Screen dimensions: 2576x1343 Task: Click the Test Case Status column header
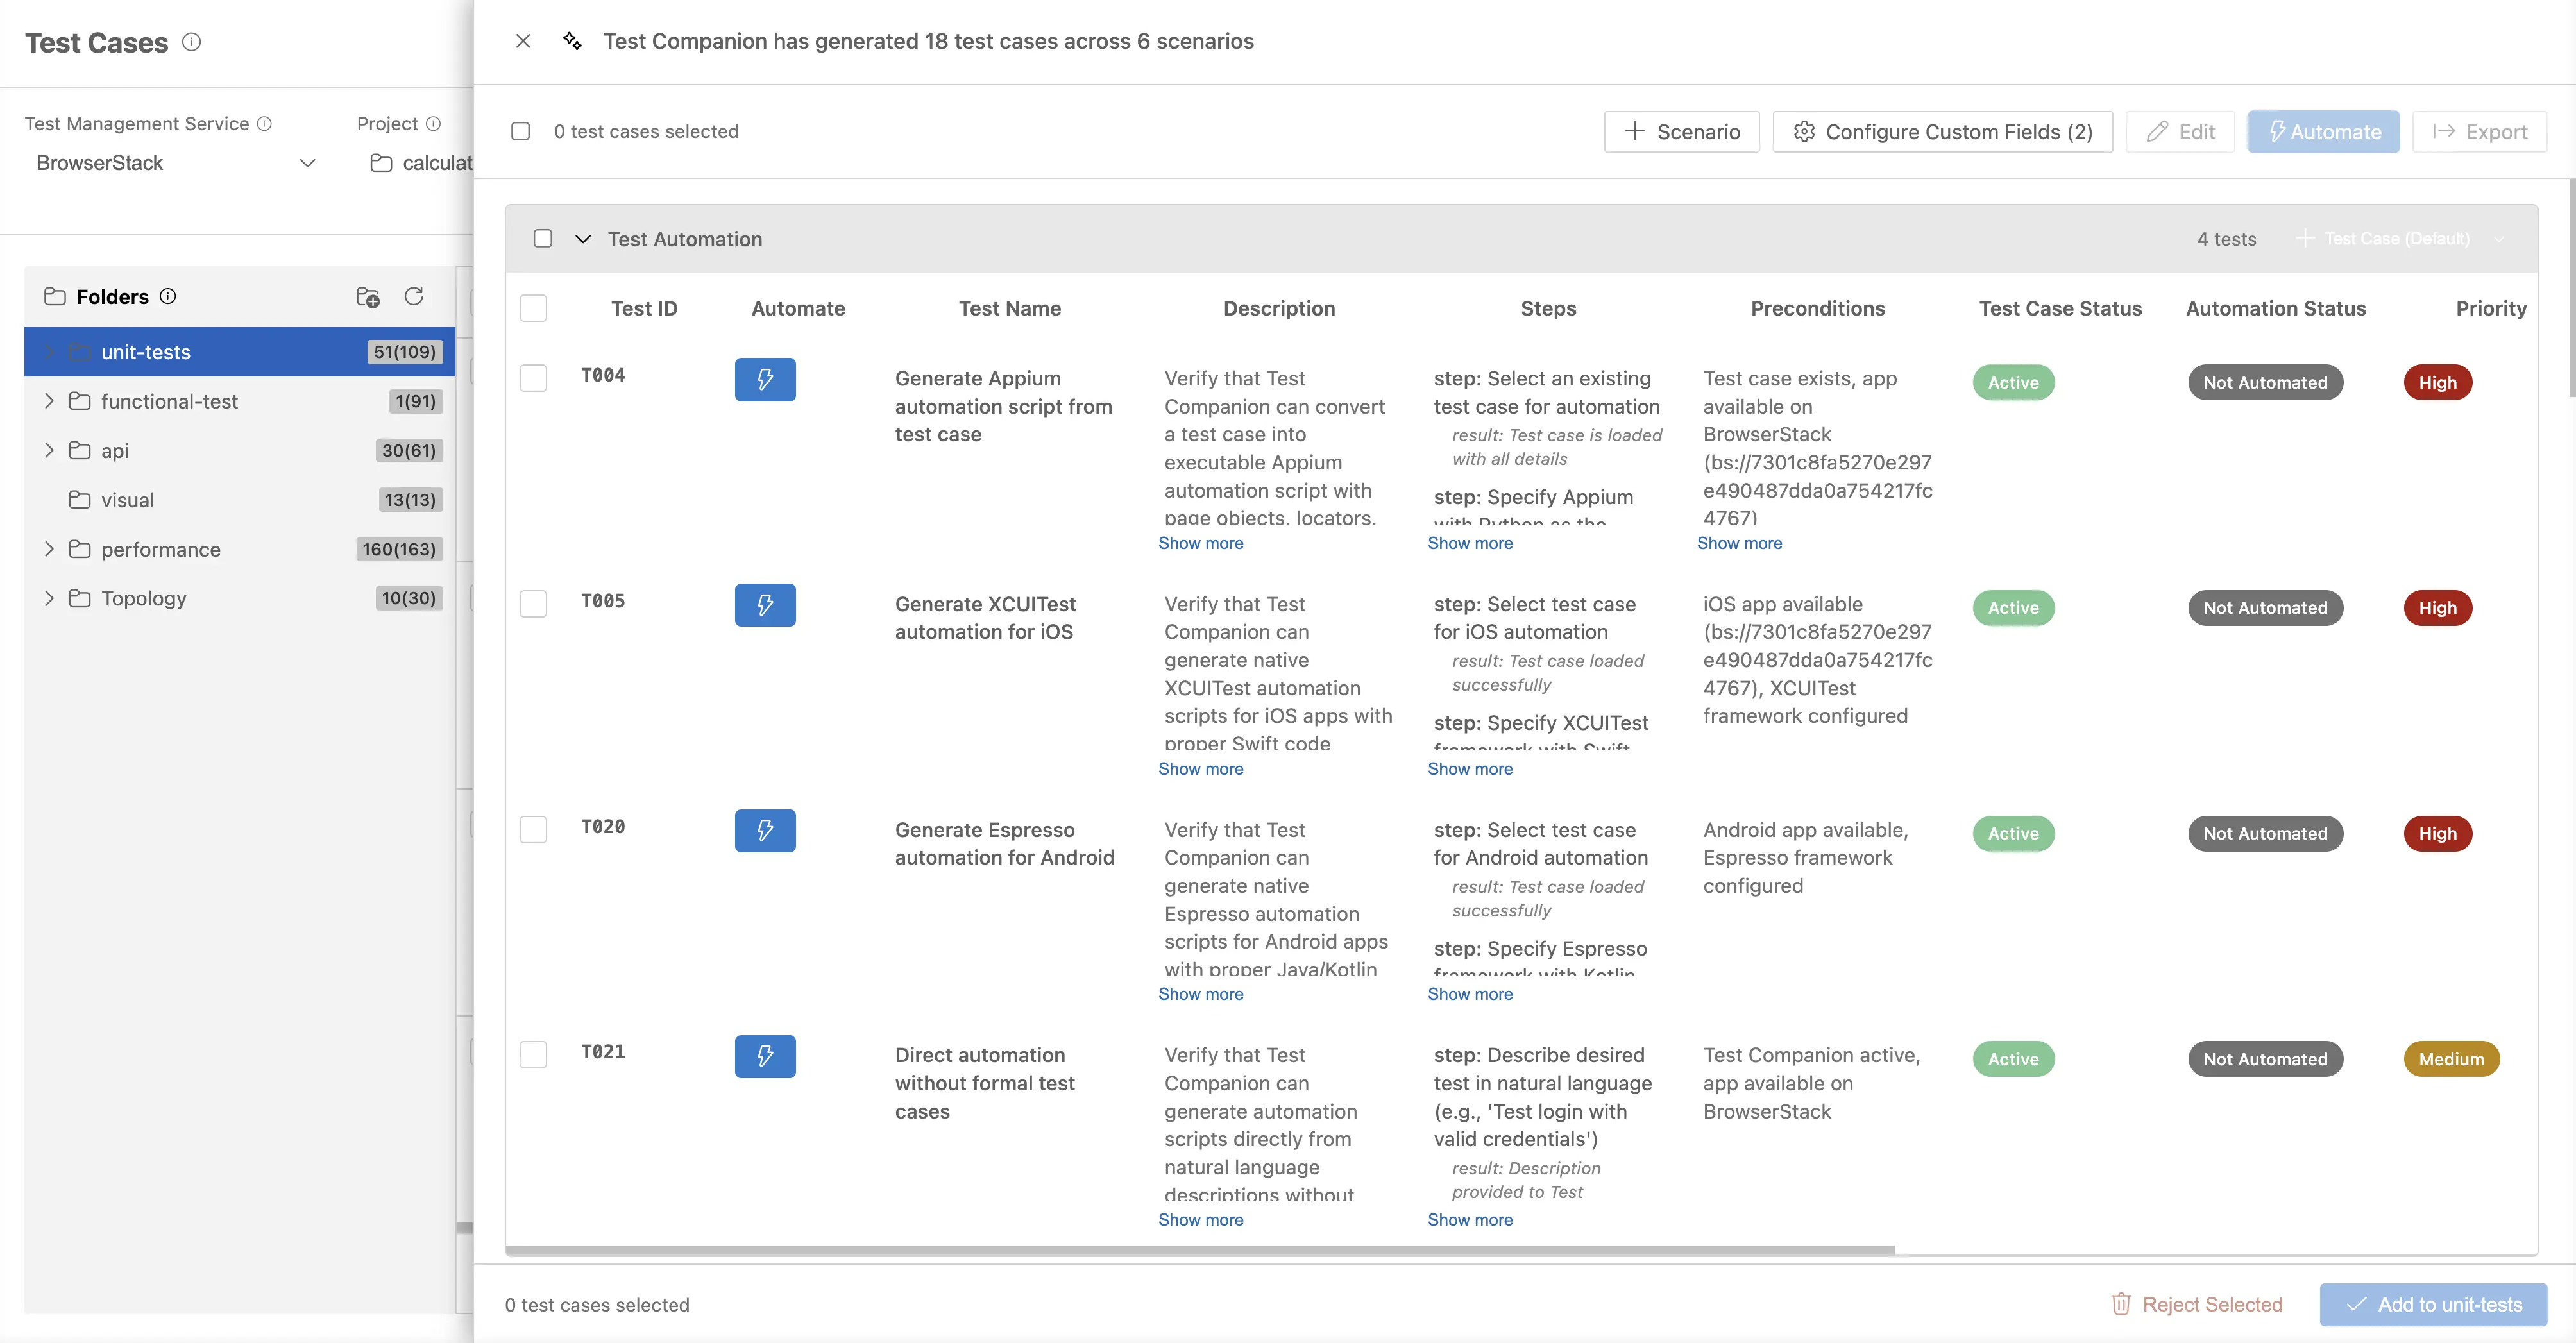pyautogui.click(x=2060, y=309)
